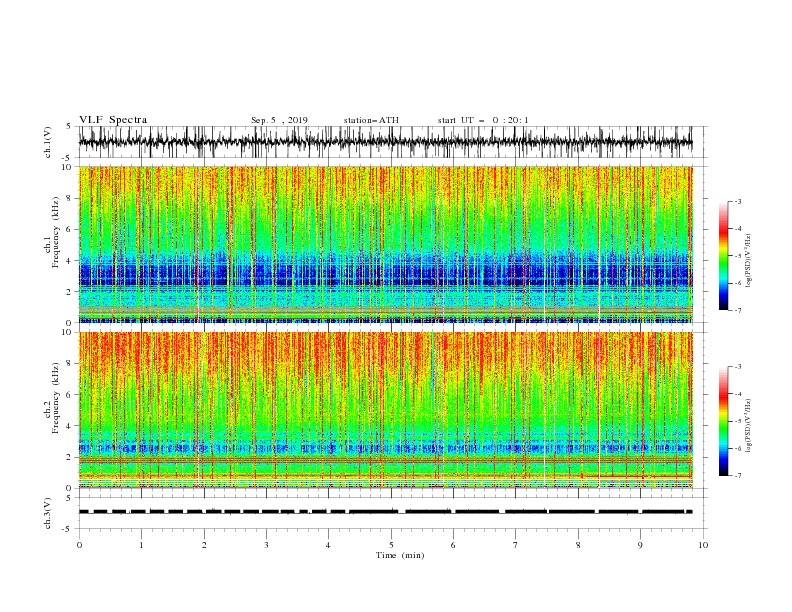Click the "ch.1(V)" waveform axis label
The height and width of the screenshot is (612, 792).
pos(48,142)
